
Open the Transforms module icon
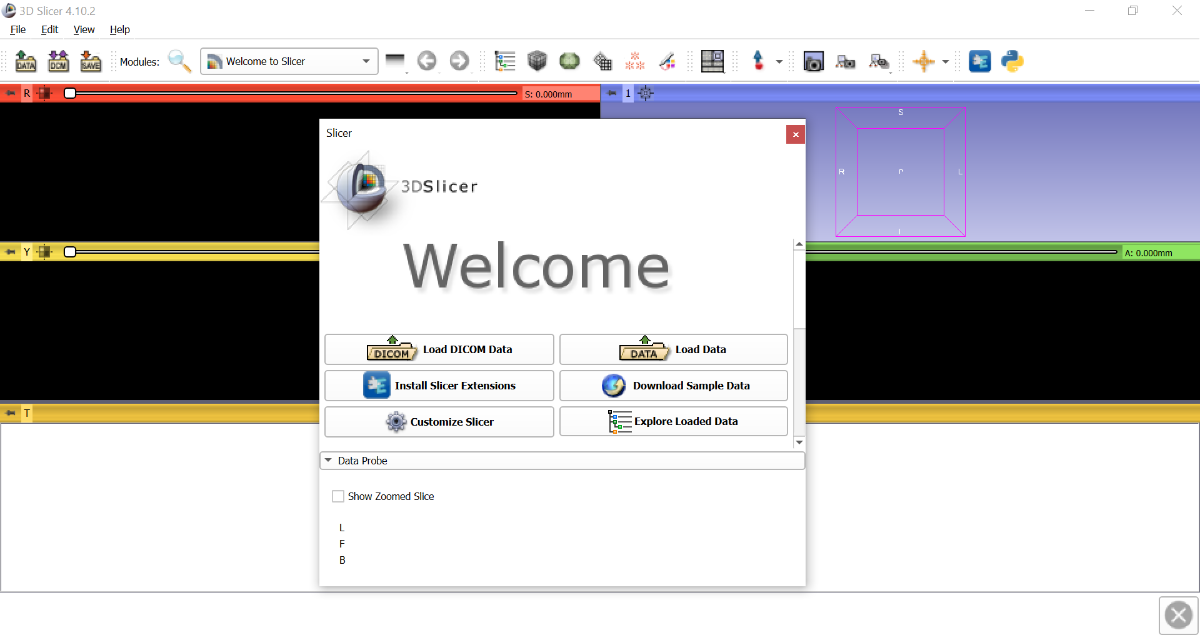click(x=602, y=61)
